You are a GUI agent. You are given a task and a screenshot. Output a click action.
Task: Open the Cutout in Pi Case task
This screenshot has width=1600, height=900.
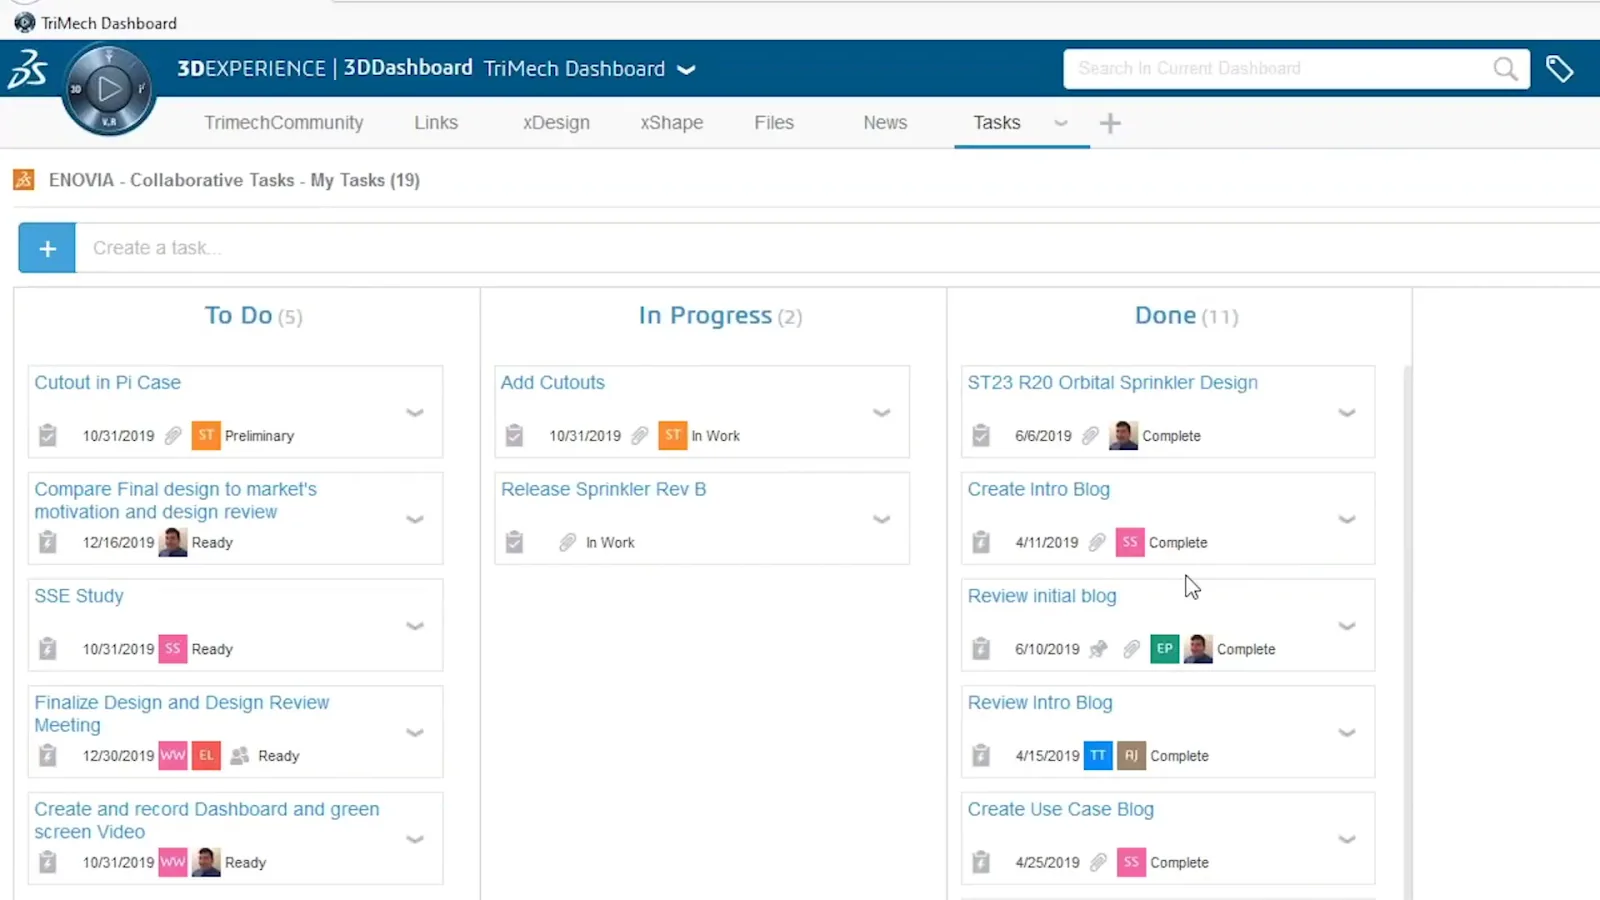point(108,382)
